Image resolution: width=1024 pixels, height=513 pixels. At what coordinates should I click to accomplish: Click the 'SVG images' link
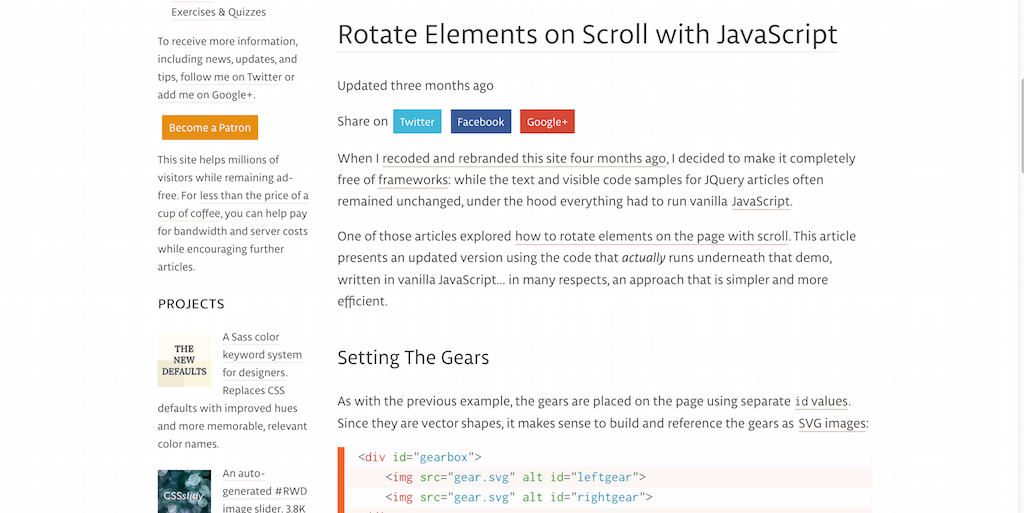(833, 424)
